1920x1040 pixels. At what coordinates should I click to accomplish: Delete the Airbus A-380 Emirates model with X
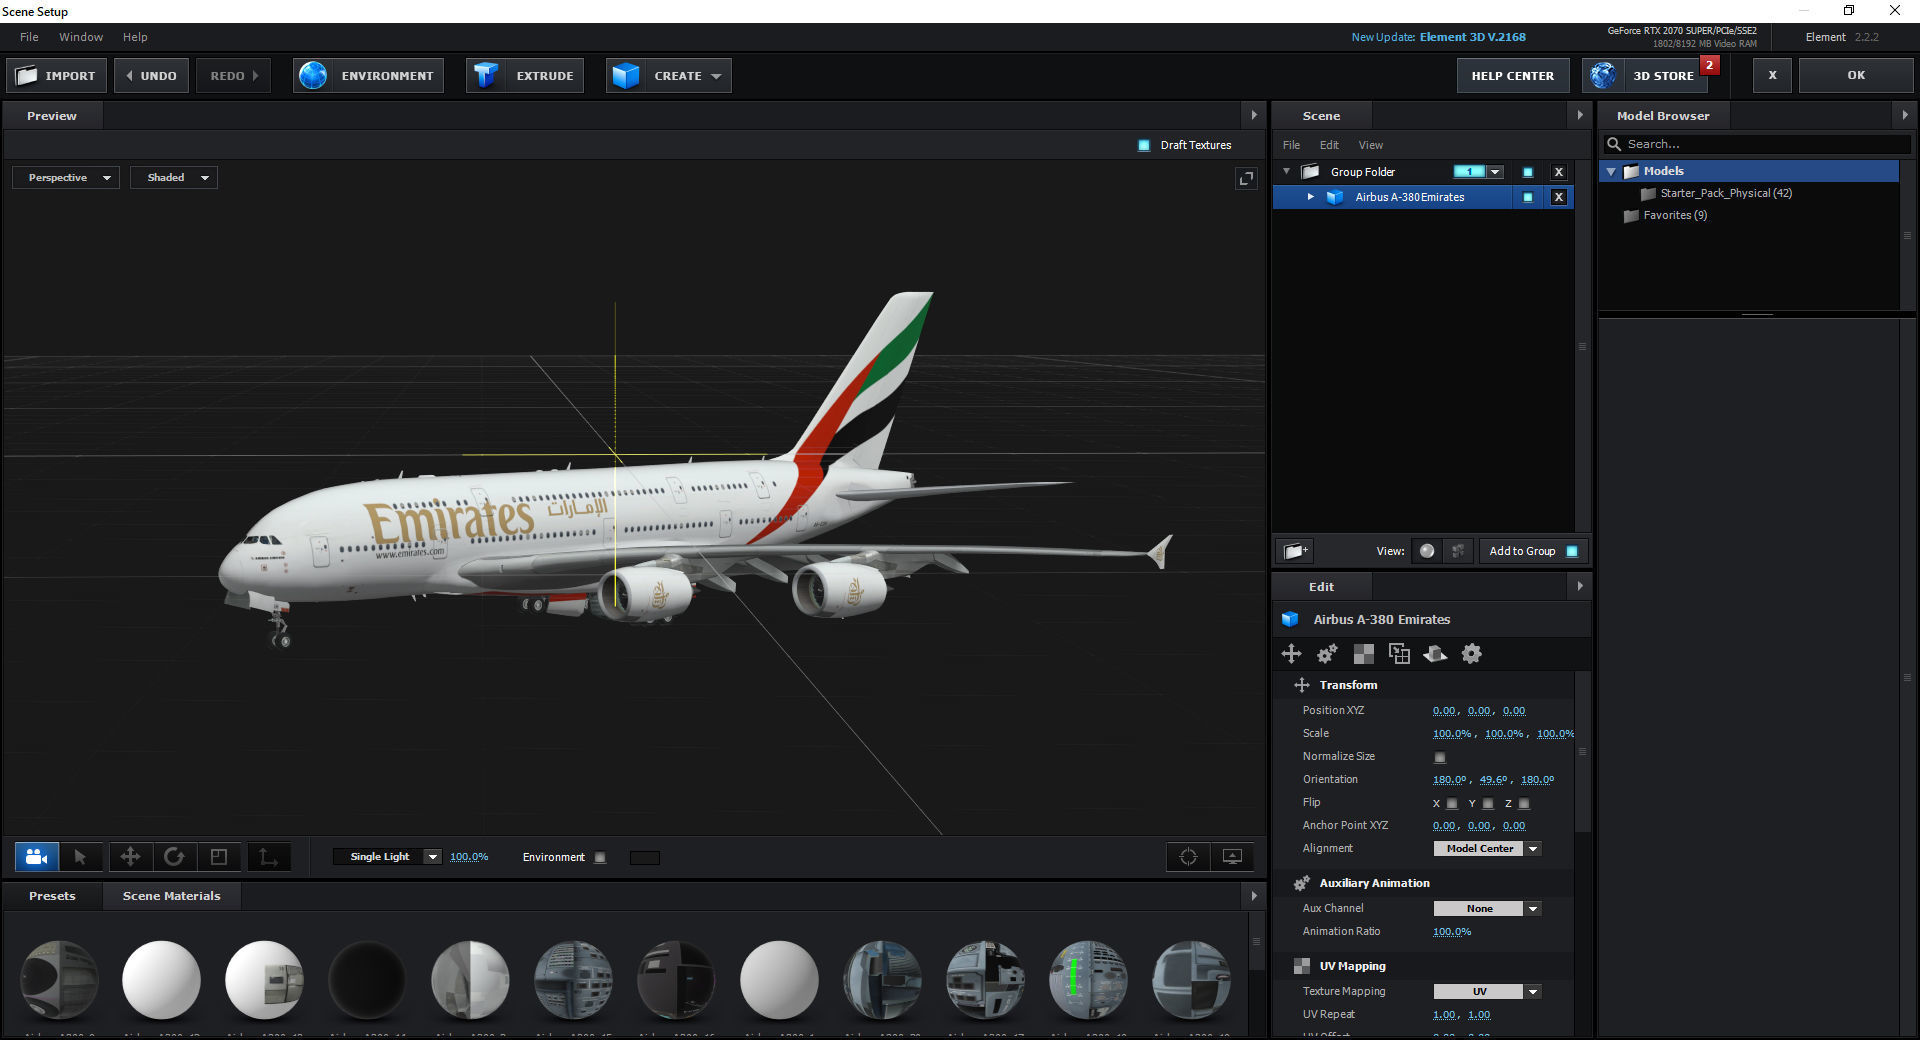pyautogui.click(x=1558, y=197)
